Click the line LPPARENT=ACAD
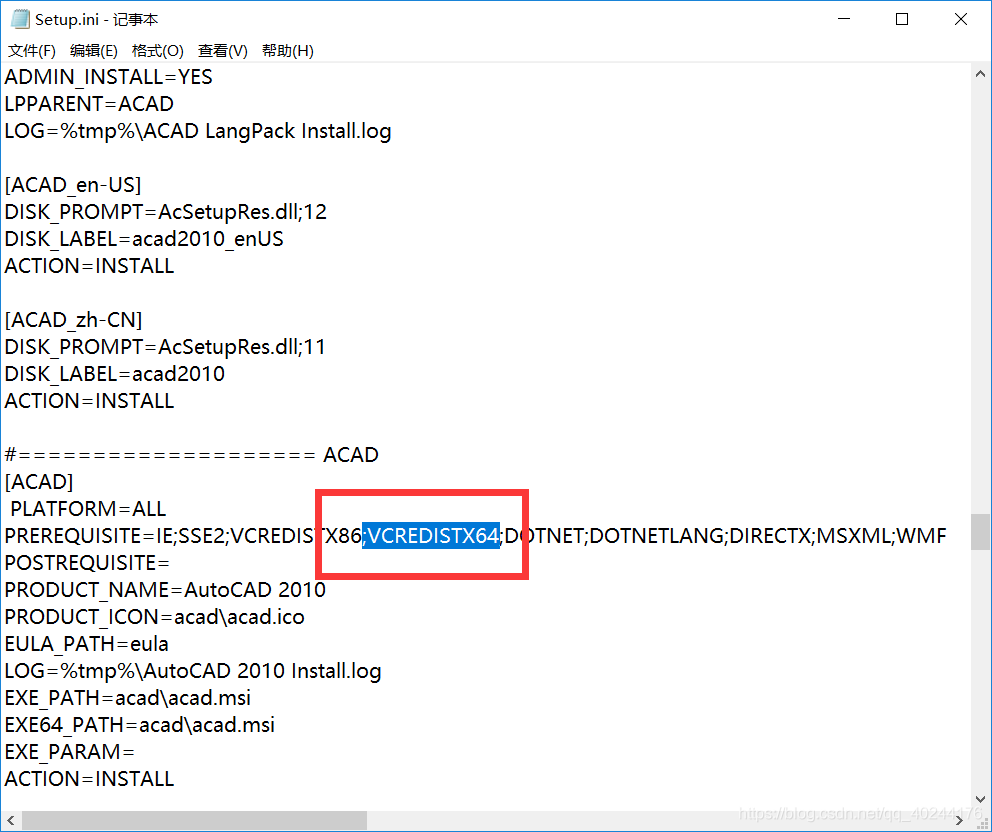 click(89, 104)
